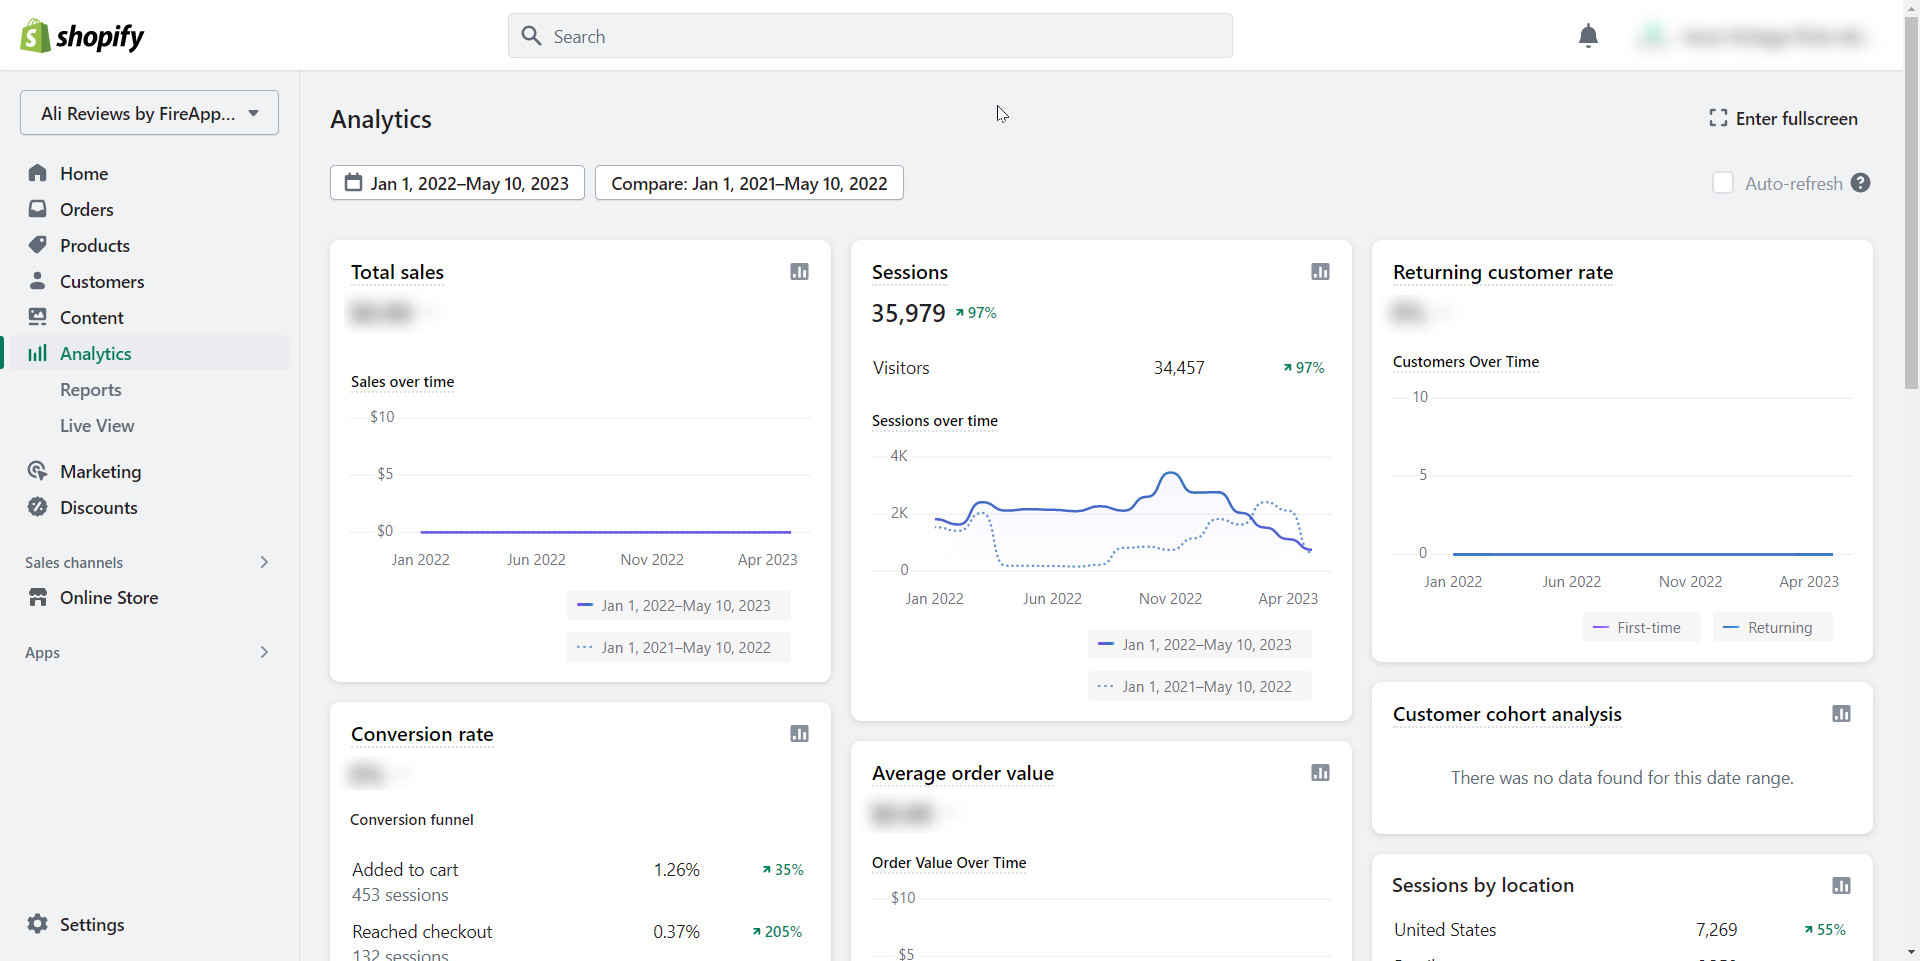This screenshot has width=1920, height=961.
Task: Click Enter fullscreen button
Action: point(1783,118)
